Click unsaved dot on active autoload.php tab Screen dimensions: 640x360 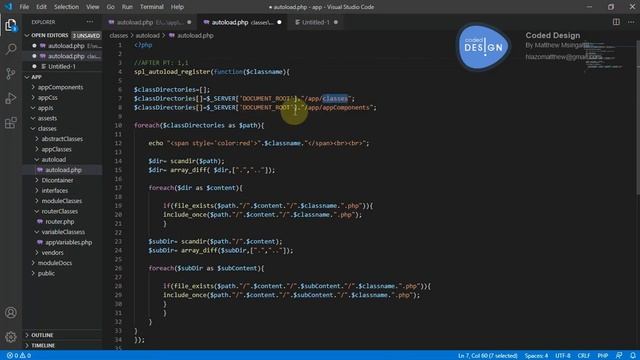[x=279, y=22]
